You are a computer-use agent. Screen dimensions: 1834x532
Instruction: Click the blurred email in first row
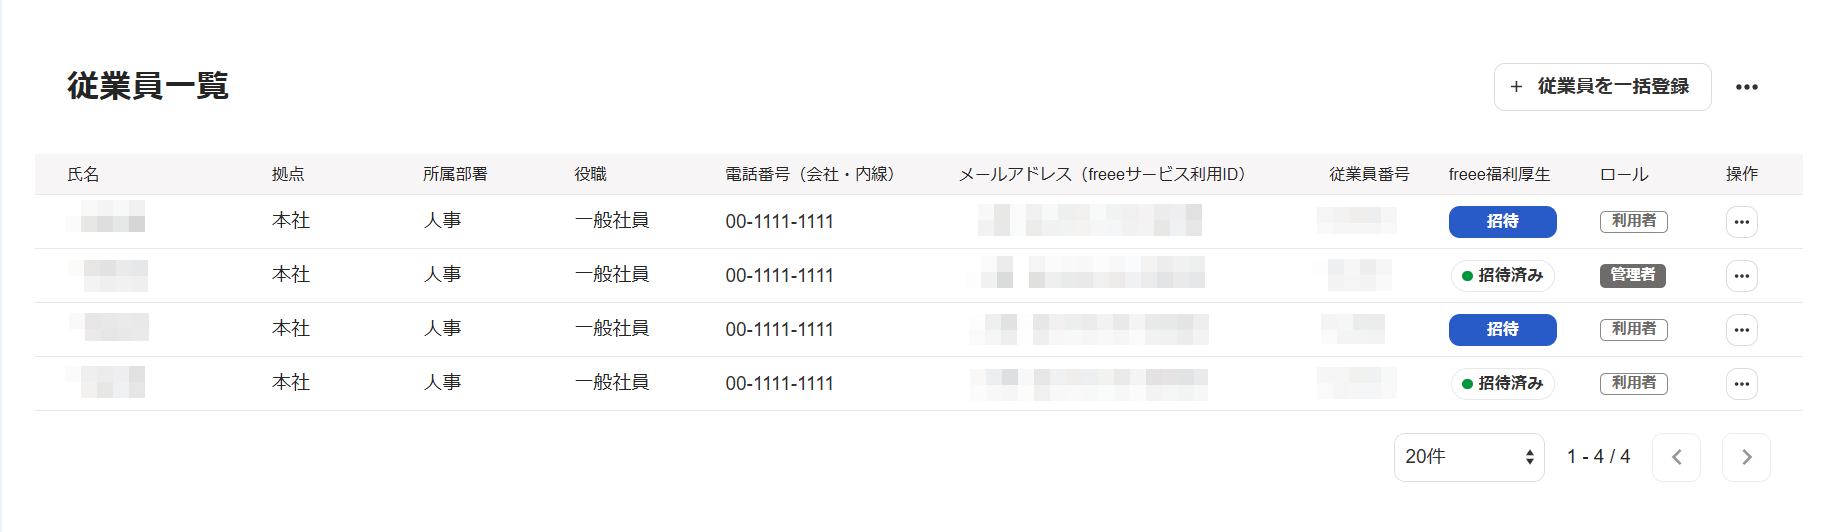tap(1090, 220)
